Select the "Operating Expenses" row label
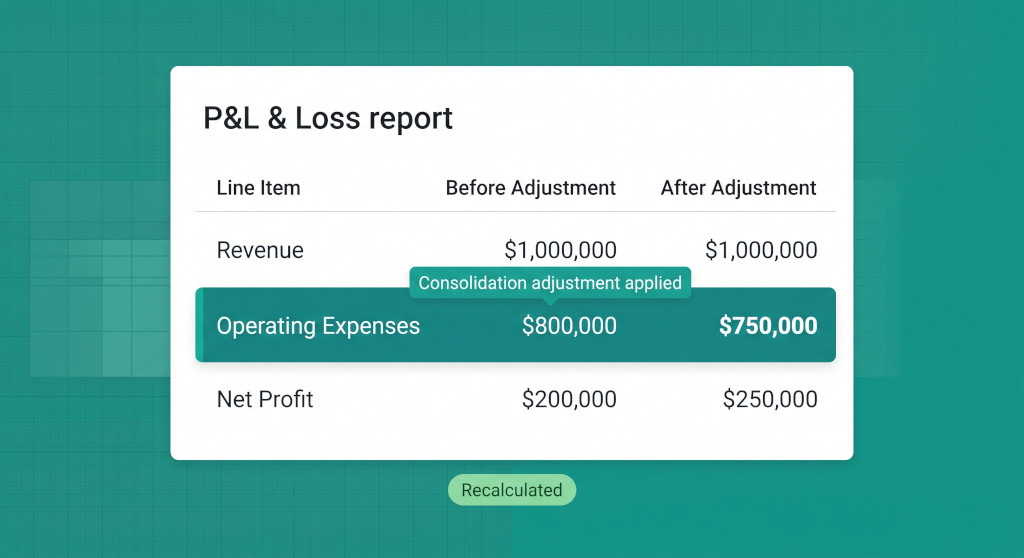 pos(318,326)
